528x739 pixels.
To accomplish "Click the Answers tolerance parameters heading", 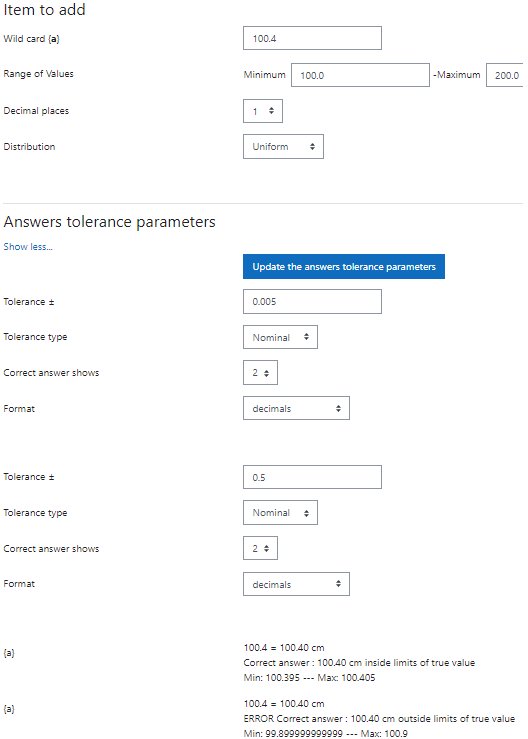I will (109, 222).
